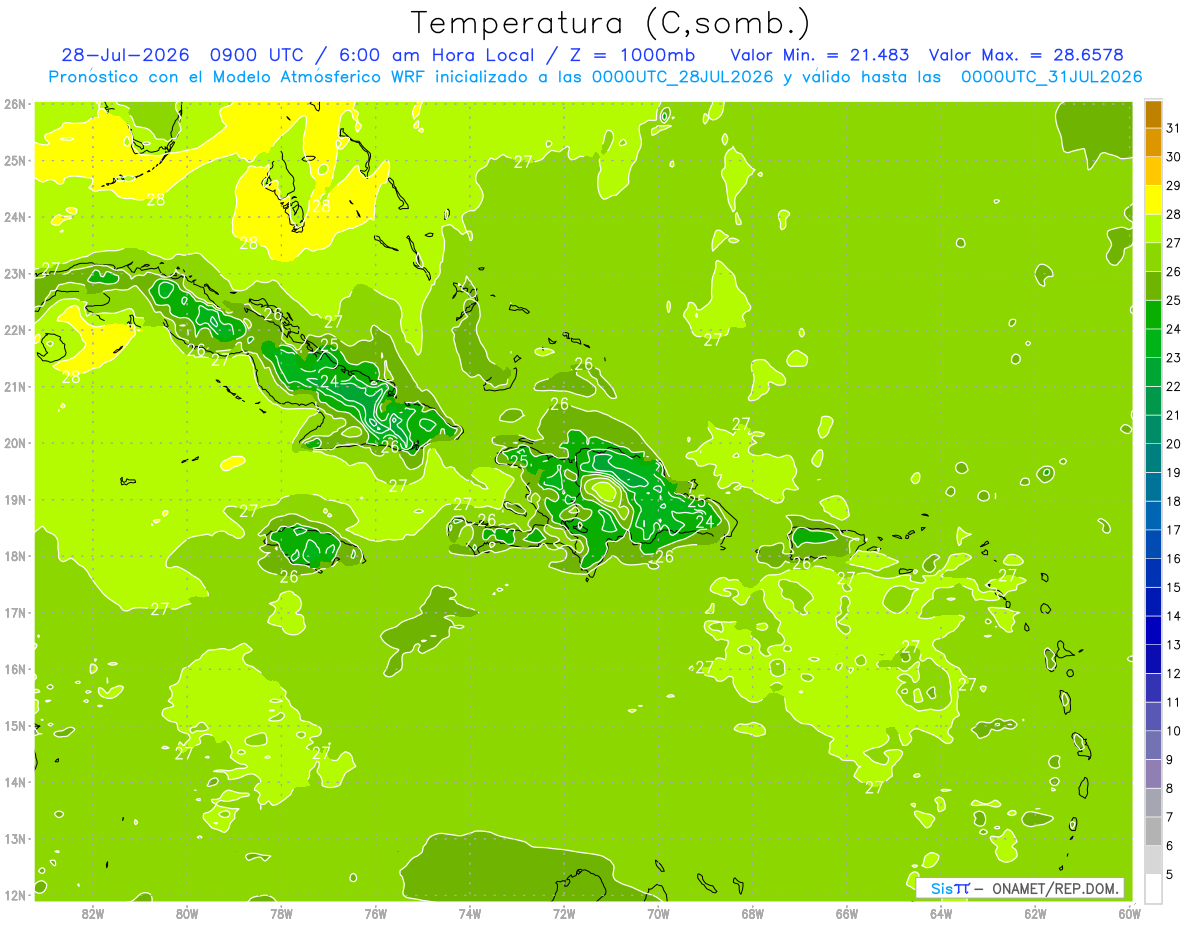Click the 'SisTT - ONAMET/REP.DOM.' credit label
Viewport: 1200px width, 927px height.
[x=1020, y=888]
